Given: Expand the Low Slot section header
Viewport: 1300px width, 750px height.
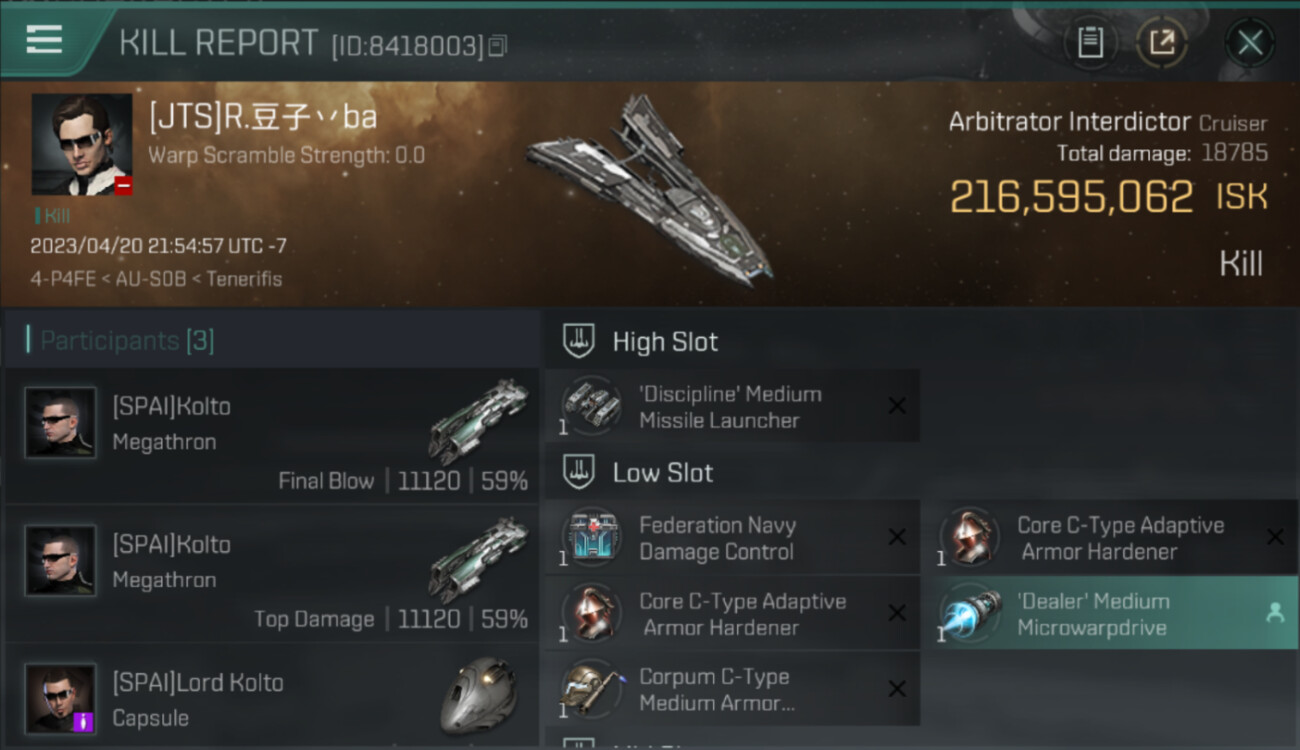Looking at the screenshot, I should point(732,473).
